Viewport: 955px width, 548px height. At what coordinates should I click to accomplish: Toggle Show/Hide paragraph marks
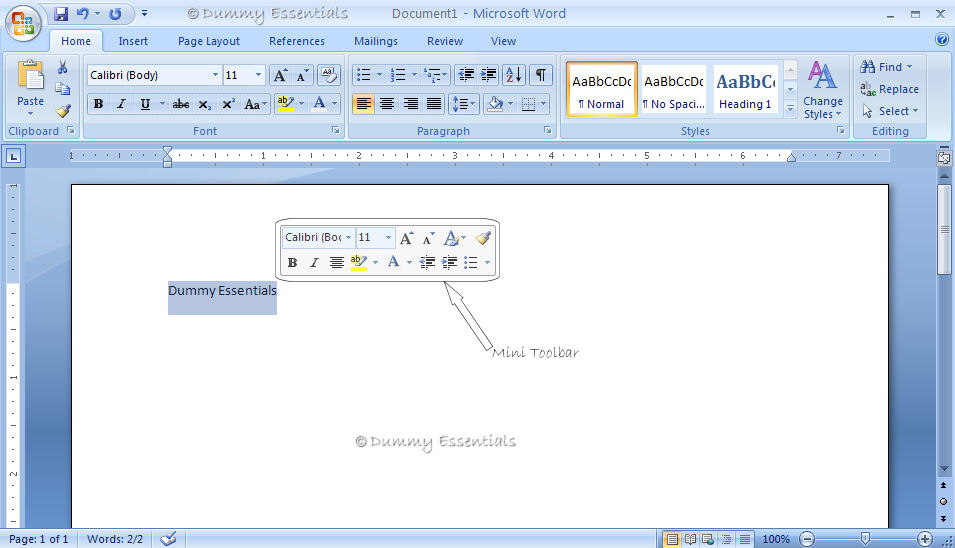coord(540,75)
